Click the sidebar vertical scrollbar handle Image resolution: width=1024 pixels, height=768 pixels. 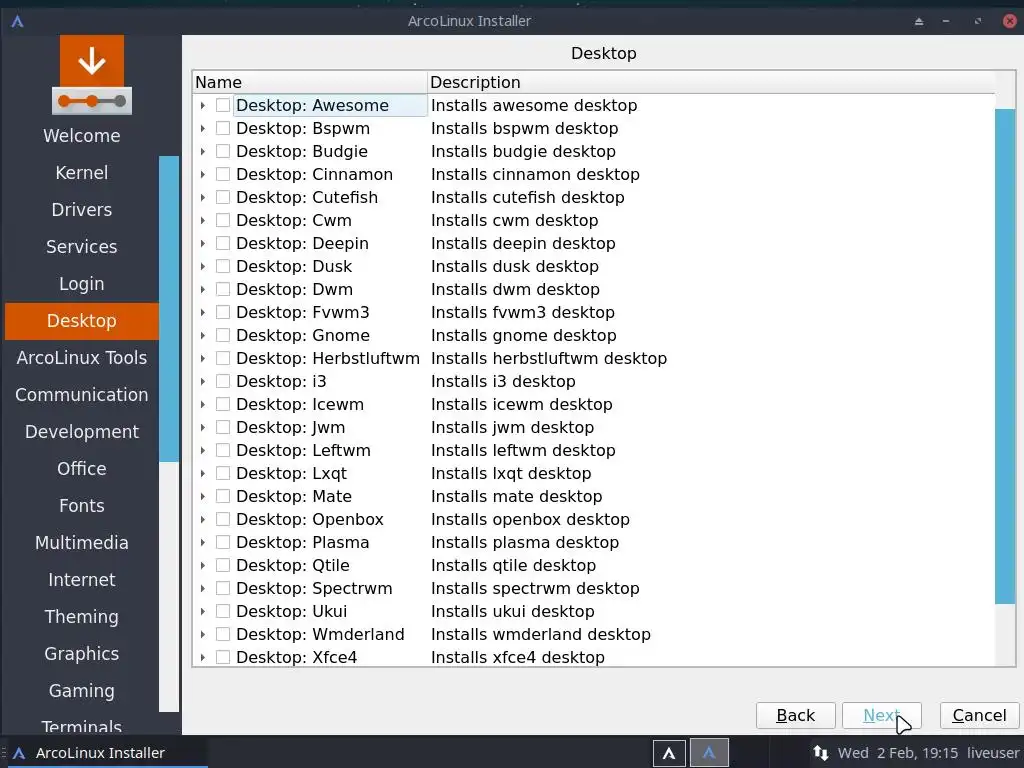pos(168,309)
